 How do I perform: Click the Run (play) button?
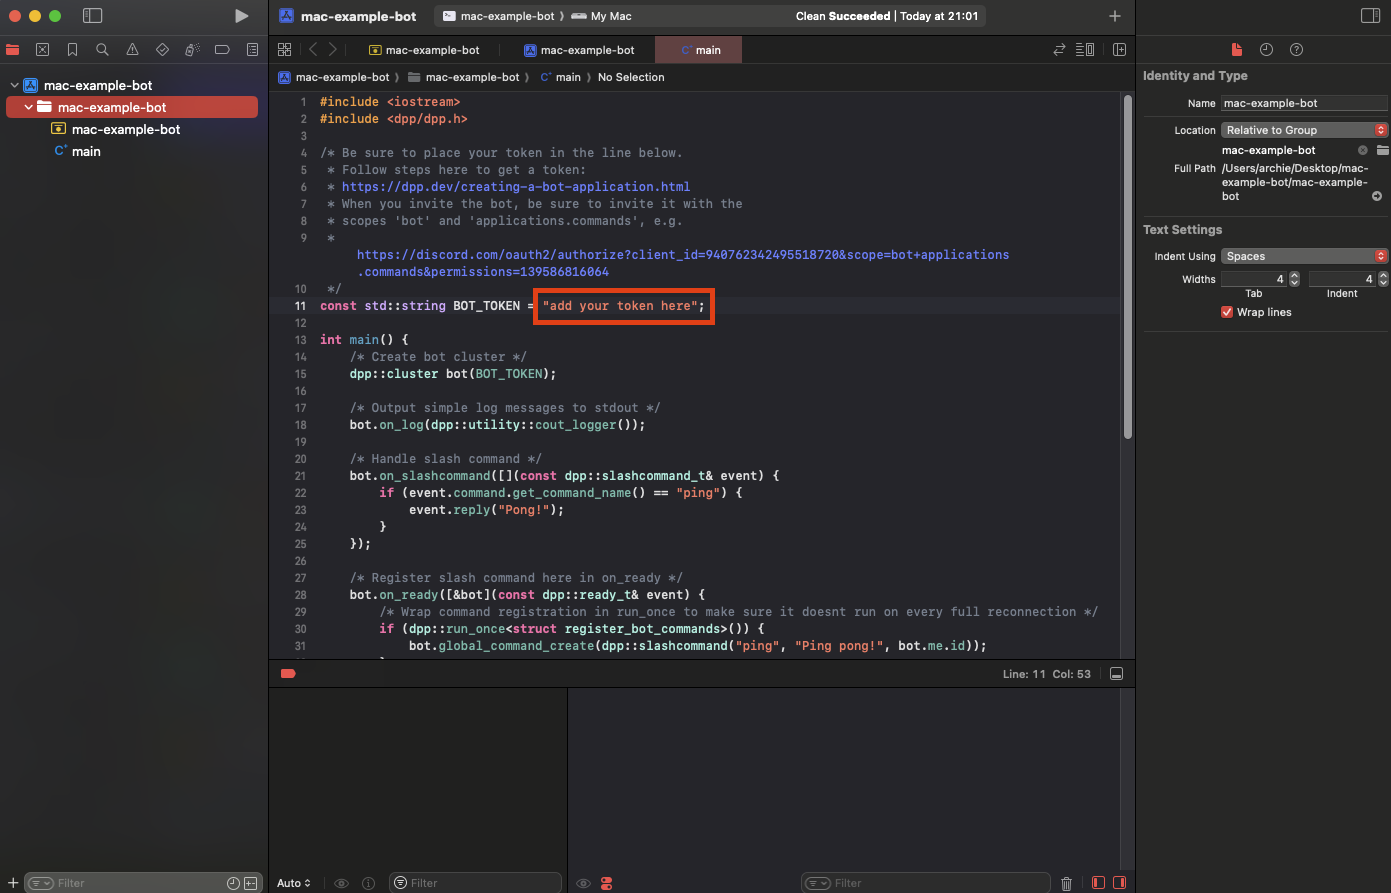point(241,16)
